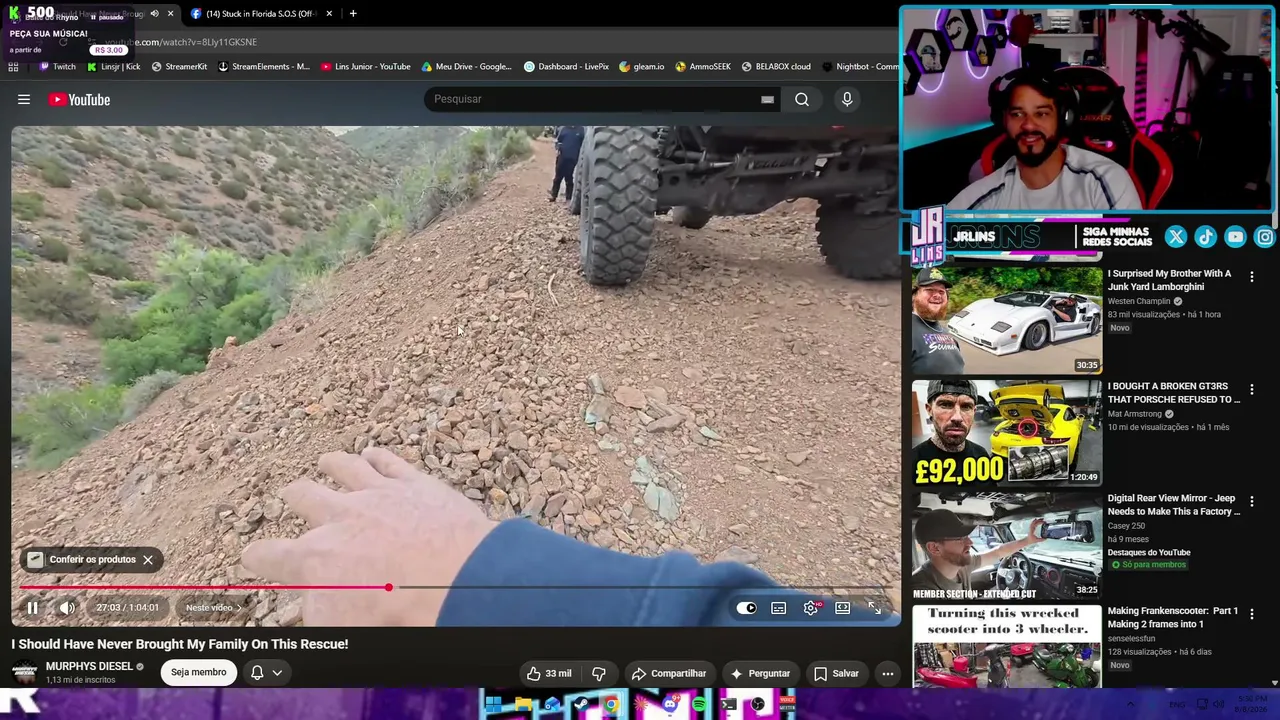
Task: Open the 'Linsjr | Kick' bookmark
Action: coord(114,67)
